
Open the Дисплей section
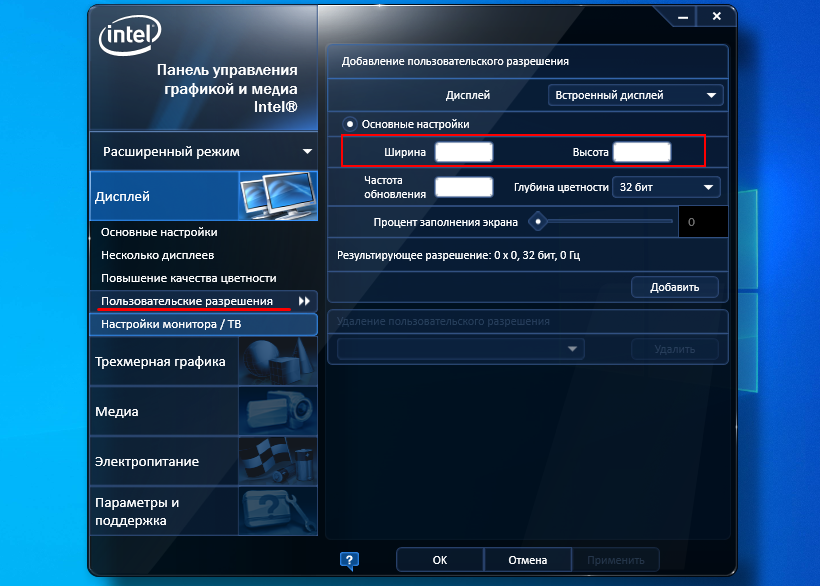click(x=203, y=196)
